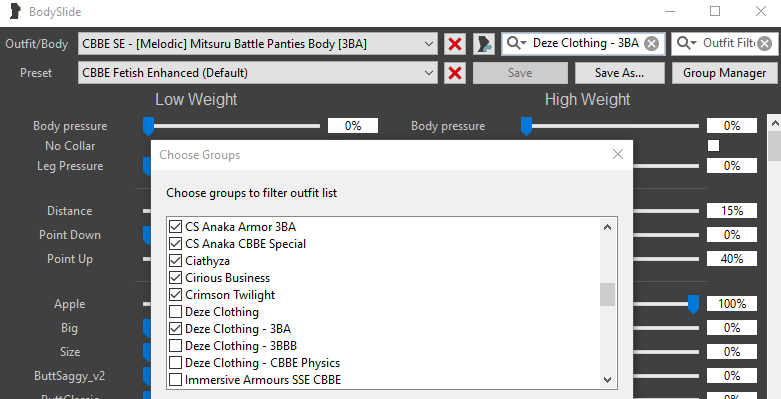The height and width of the screenshot is (399, 781).
Task: Clear the Deze Clothing - 3BA group filter
Action: [x=651, y=44]
